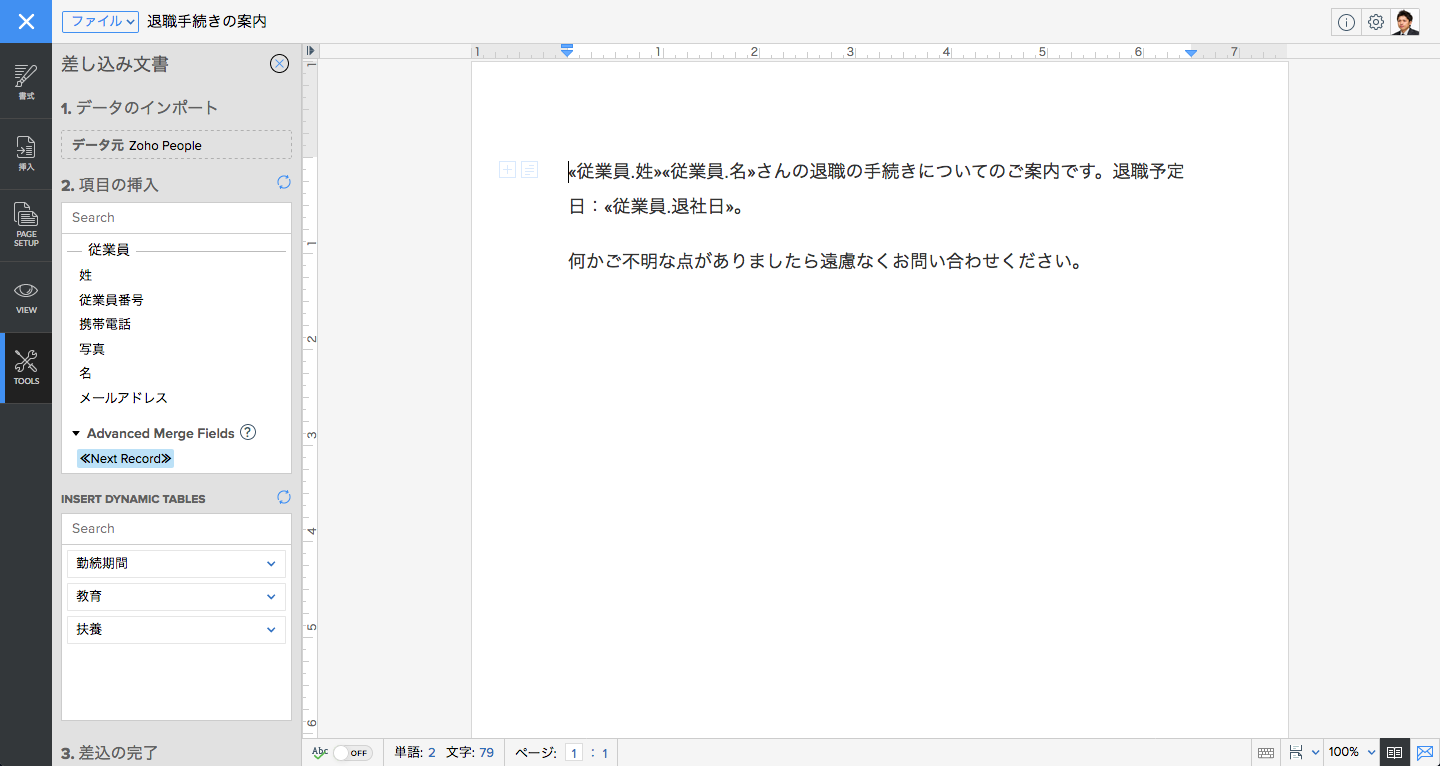Click the keyboard icon in status bar
The image size is (1440, 766).
[x=1265, y=752]
